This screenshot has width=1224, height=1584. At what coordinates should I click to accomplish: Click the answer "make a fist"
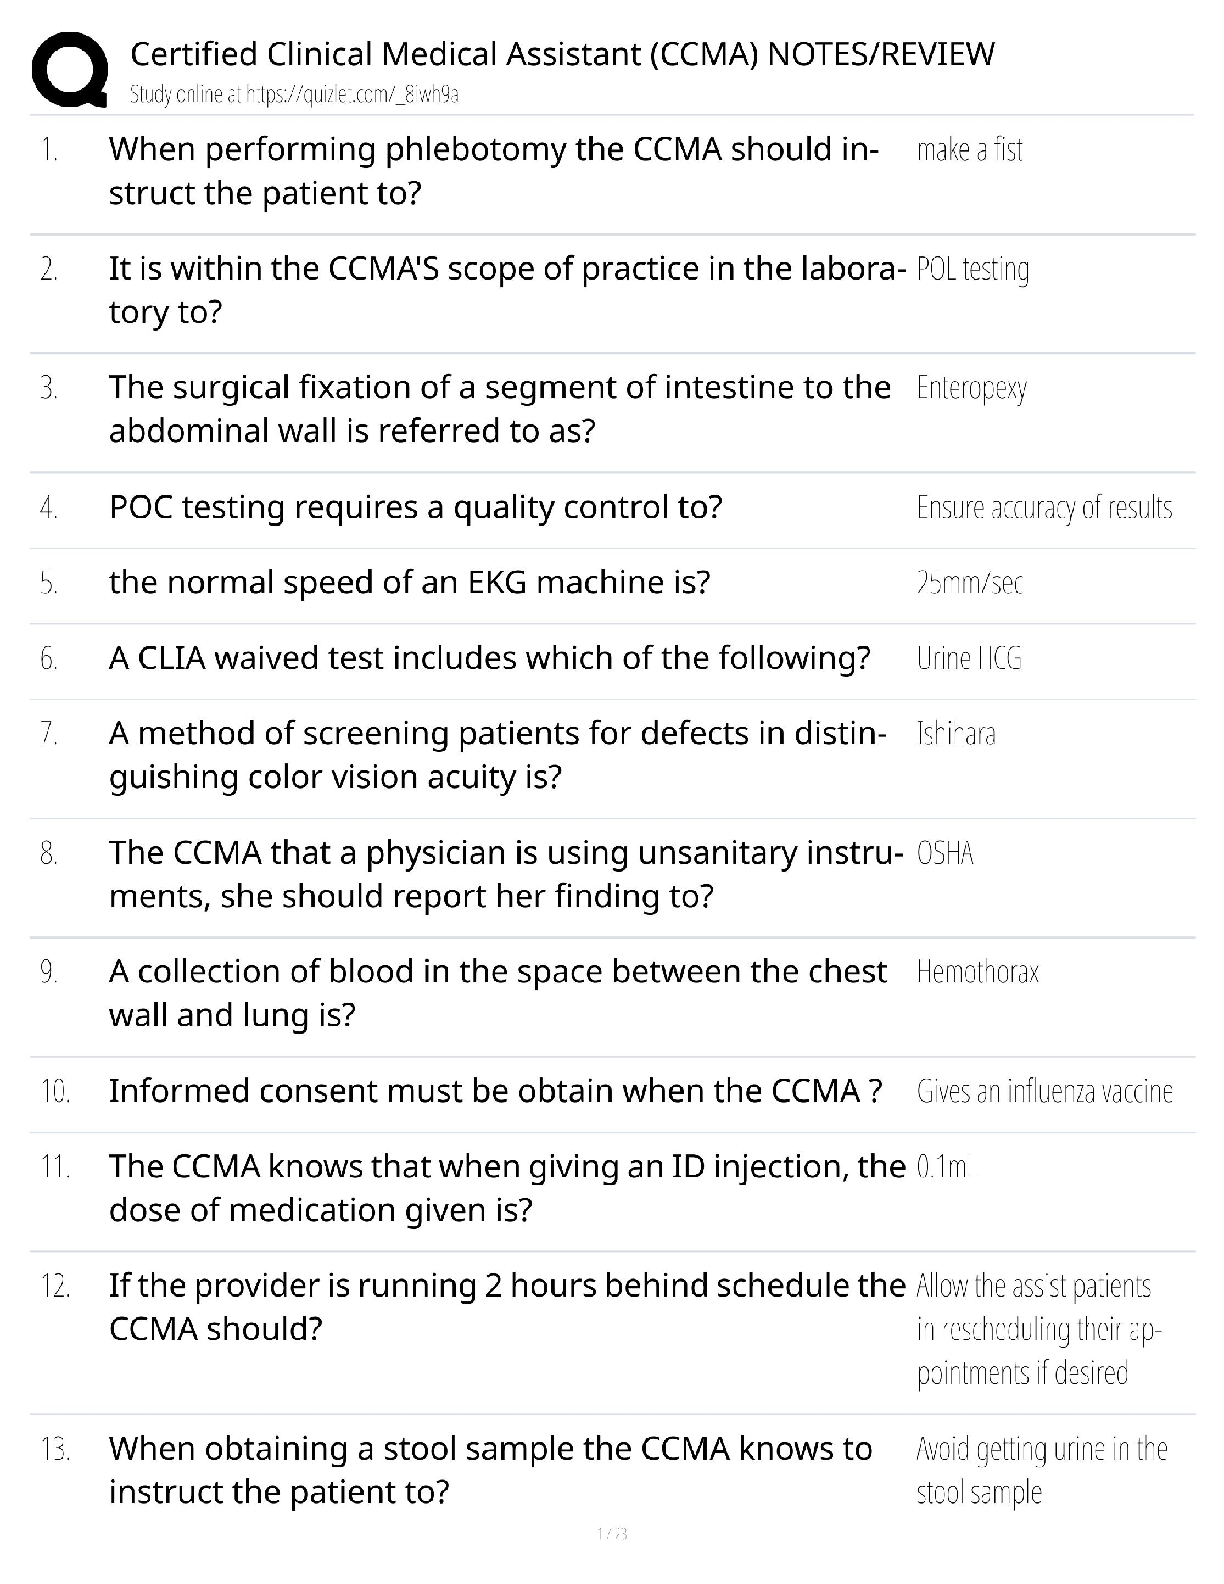point(969,150)
